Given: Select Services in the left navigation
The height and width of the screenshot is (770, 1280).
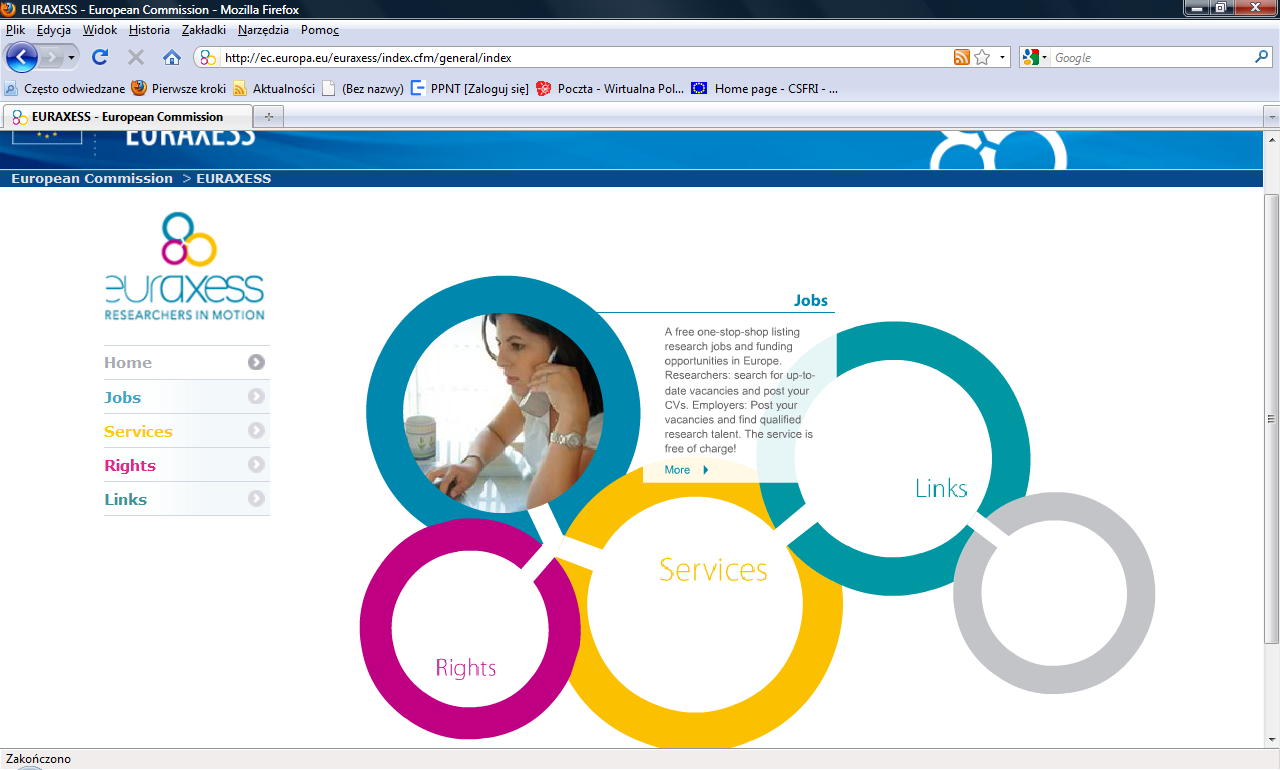Looking at the screenshot, I should tap(138, 431).
